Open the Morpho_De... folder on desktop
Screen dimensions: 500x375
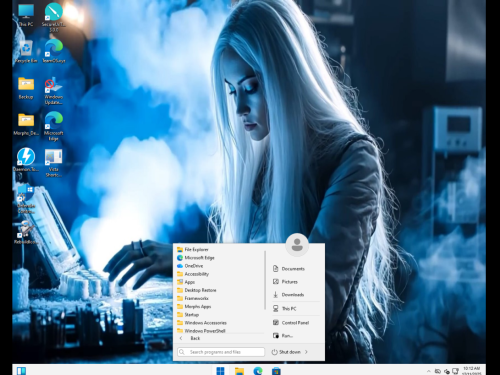click(26, 124)
